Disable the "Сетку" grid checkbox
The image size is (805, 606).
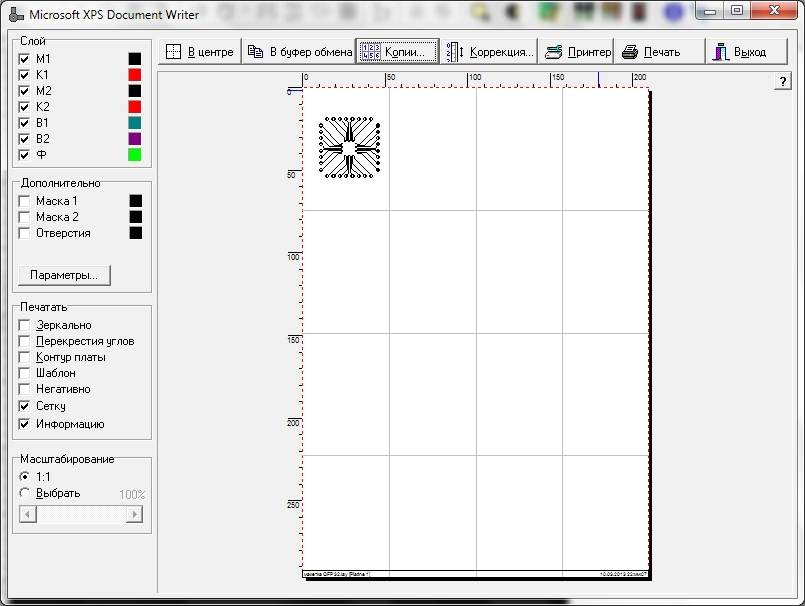click(25, 407)
